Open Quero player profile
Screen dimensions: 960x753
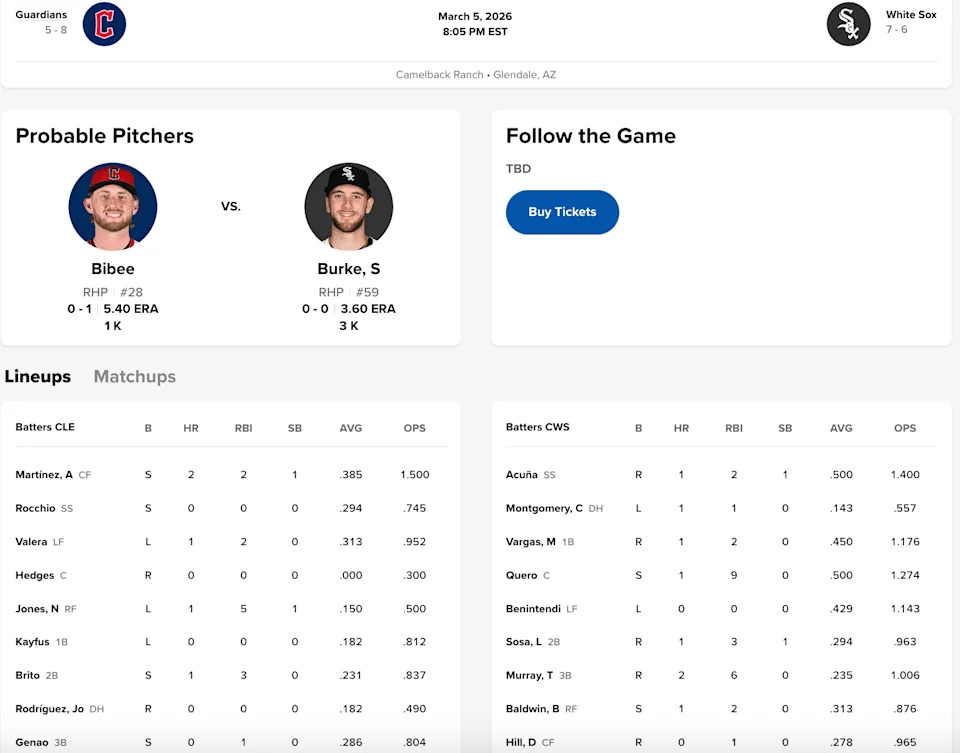coord(522,575)
